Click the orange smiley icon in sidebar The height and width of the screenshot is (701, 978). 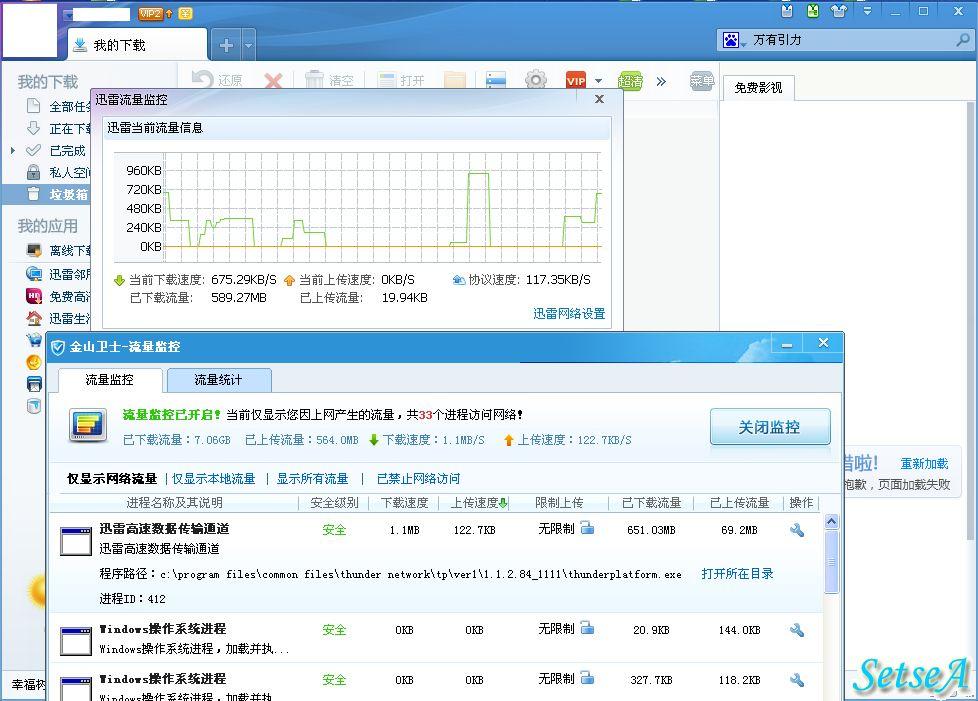(34, 362)
